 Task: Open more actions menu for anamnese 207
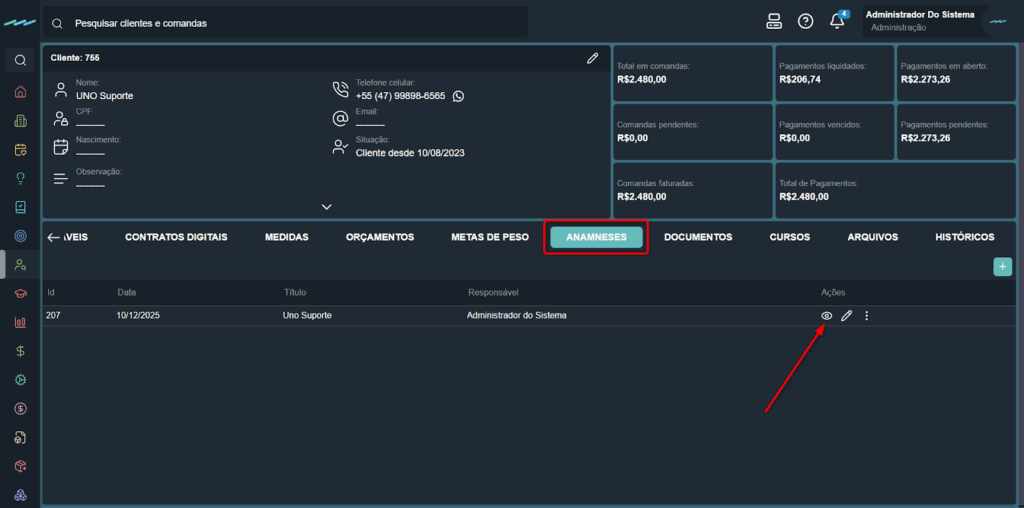coord(866,316)
